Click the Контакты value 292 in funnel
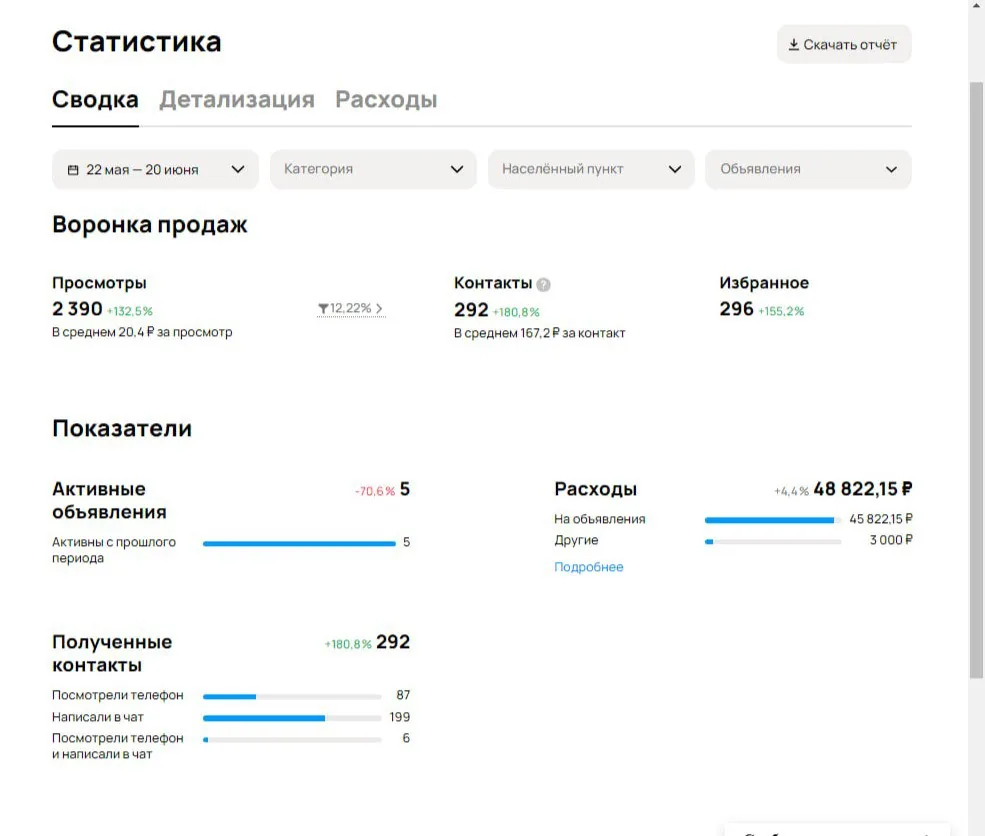 pos(471,310)
